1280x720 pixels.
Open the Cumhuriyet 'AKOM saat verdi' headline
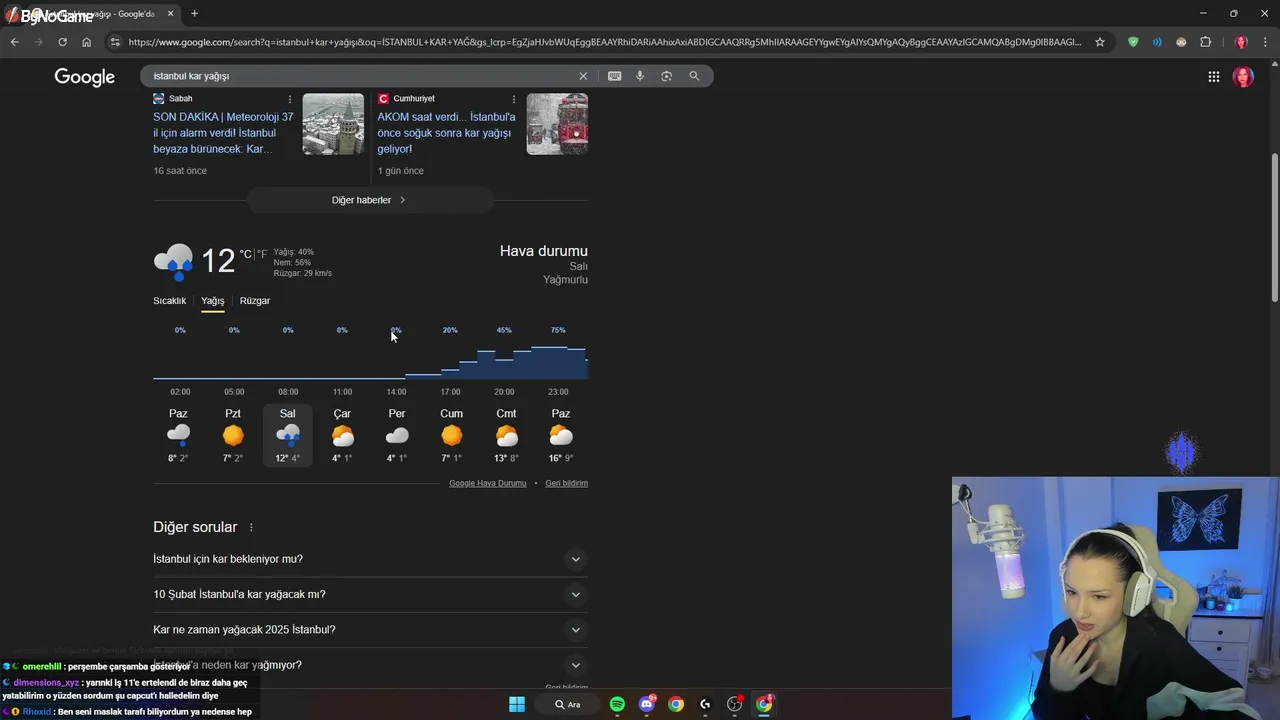pos(446,133)
